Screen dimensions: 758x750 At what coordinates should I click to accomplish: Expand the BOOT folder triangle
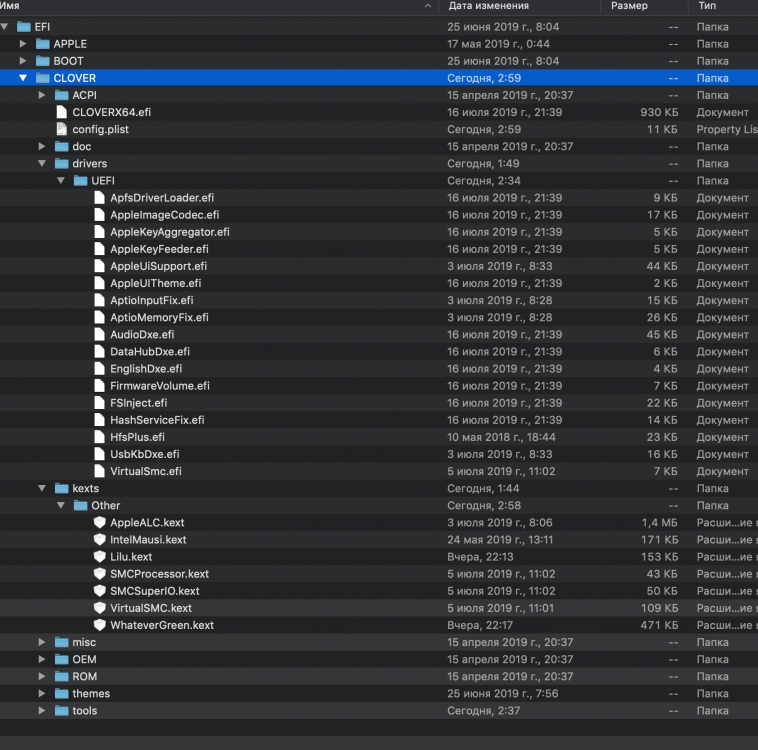[23, 61]
